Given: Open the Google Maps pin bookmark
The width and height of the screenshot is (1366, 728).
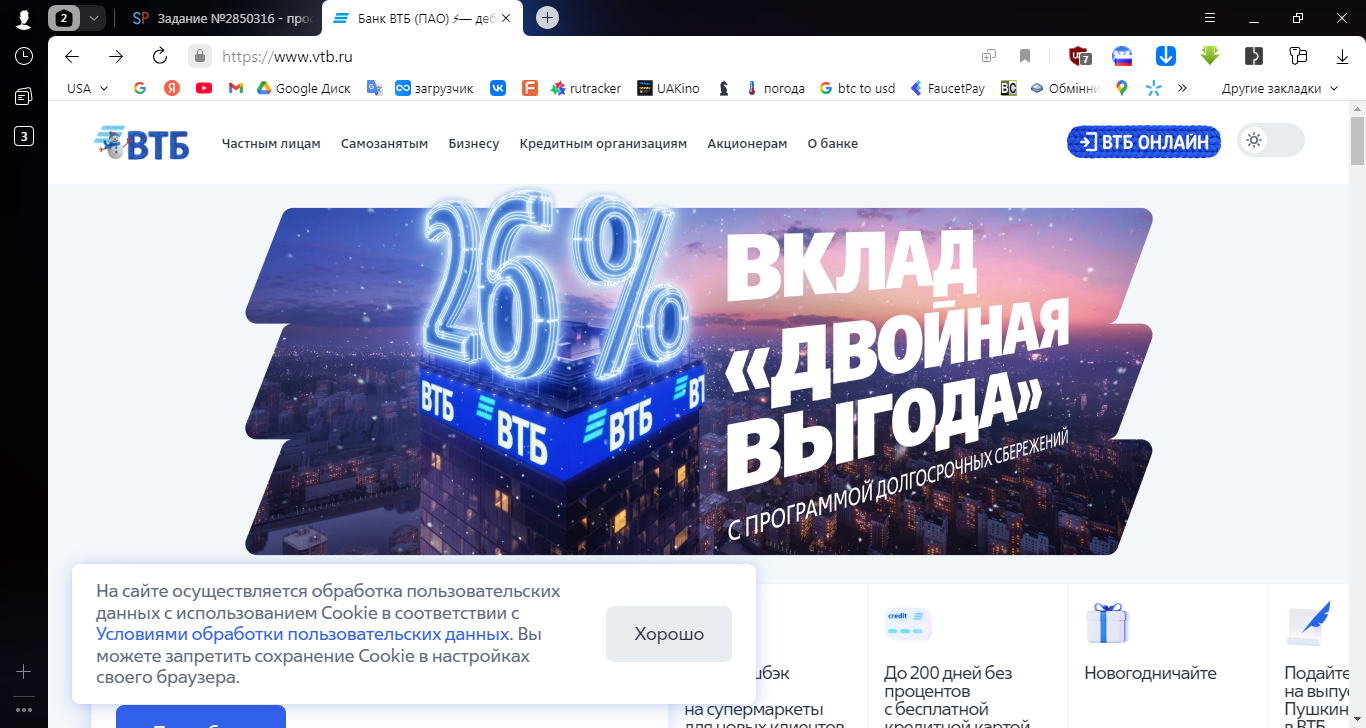Looking at the screenshot, I should click(x=1122, y=88).
